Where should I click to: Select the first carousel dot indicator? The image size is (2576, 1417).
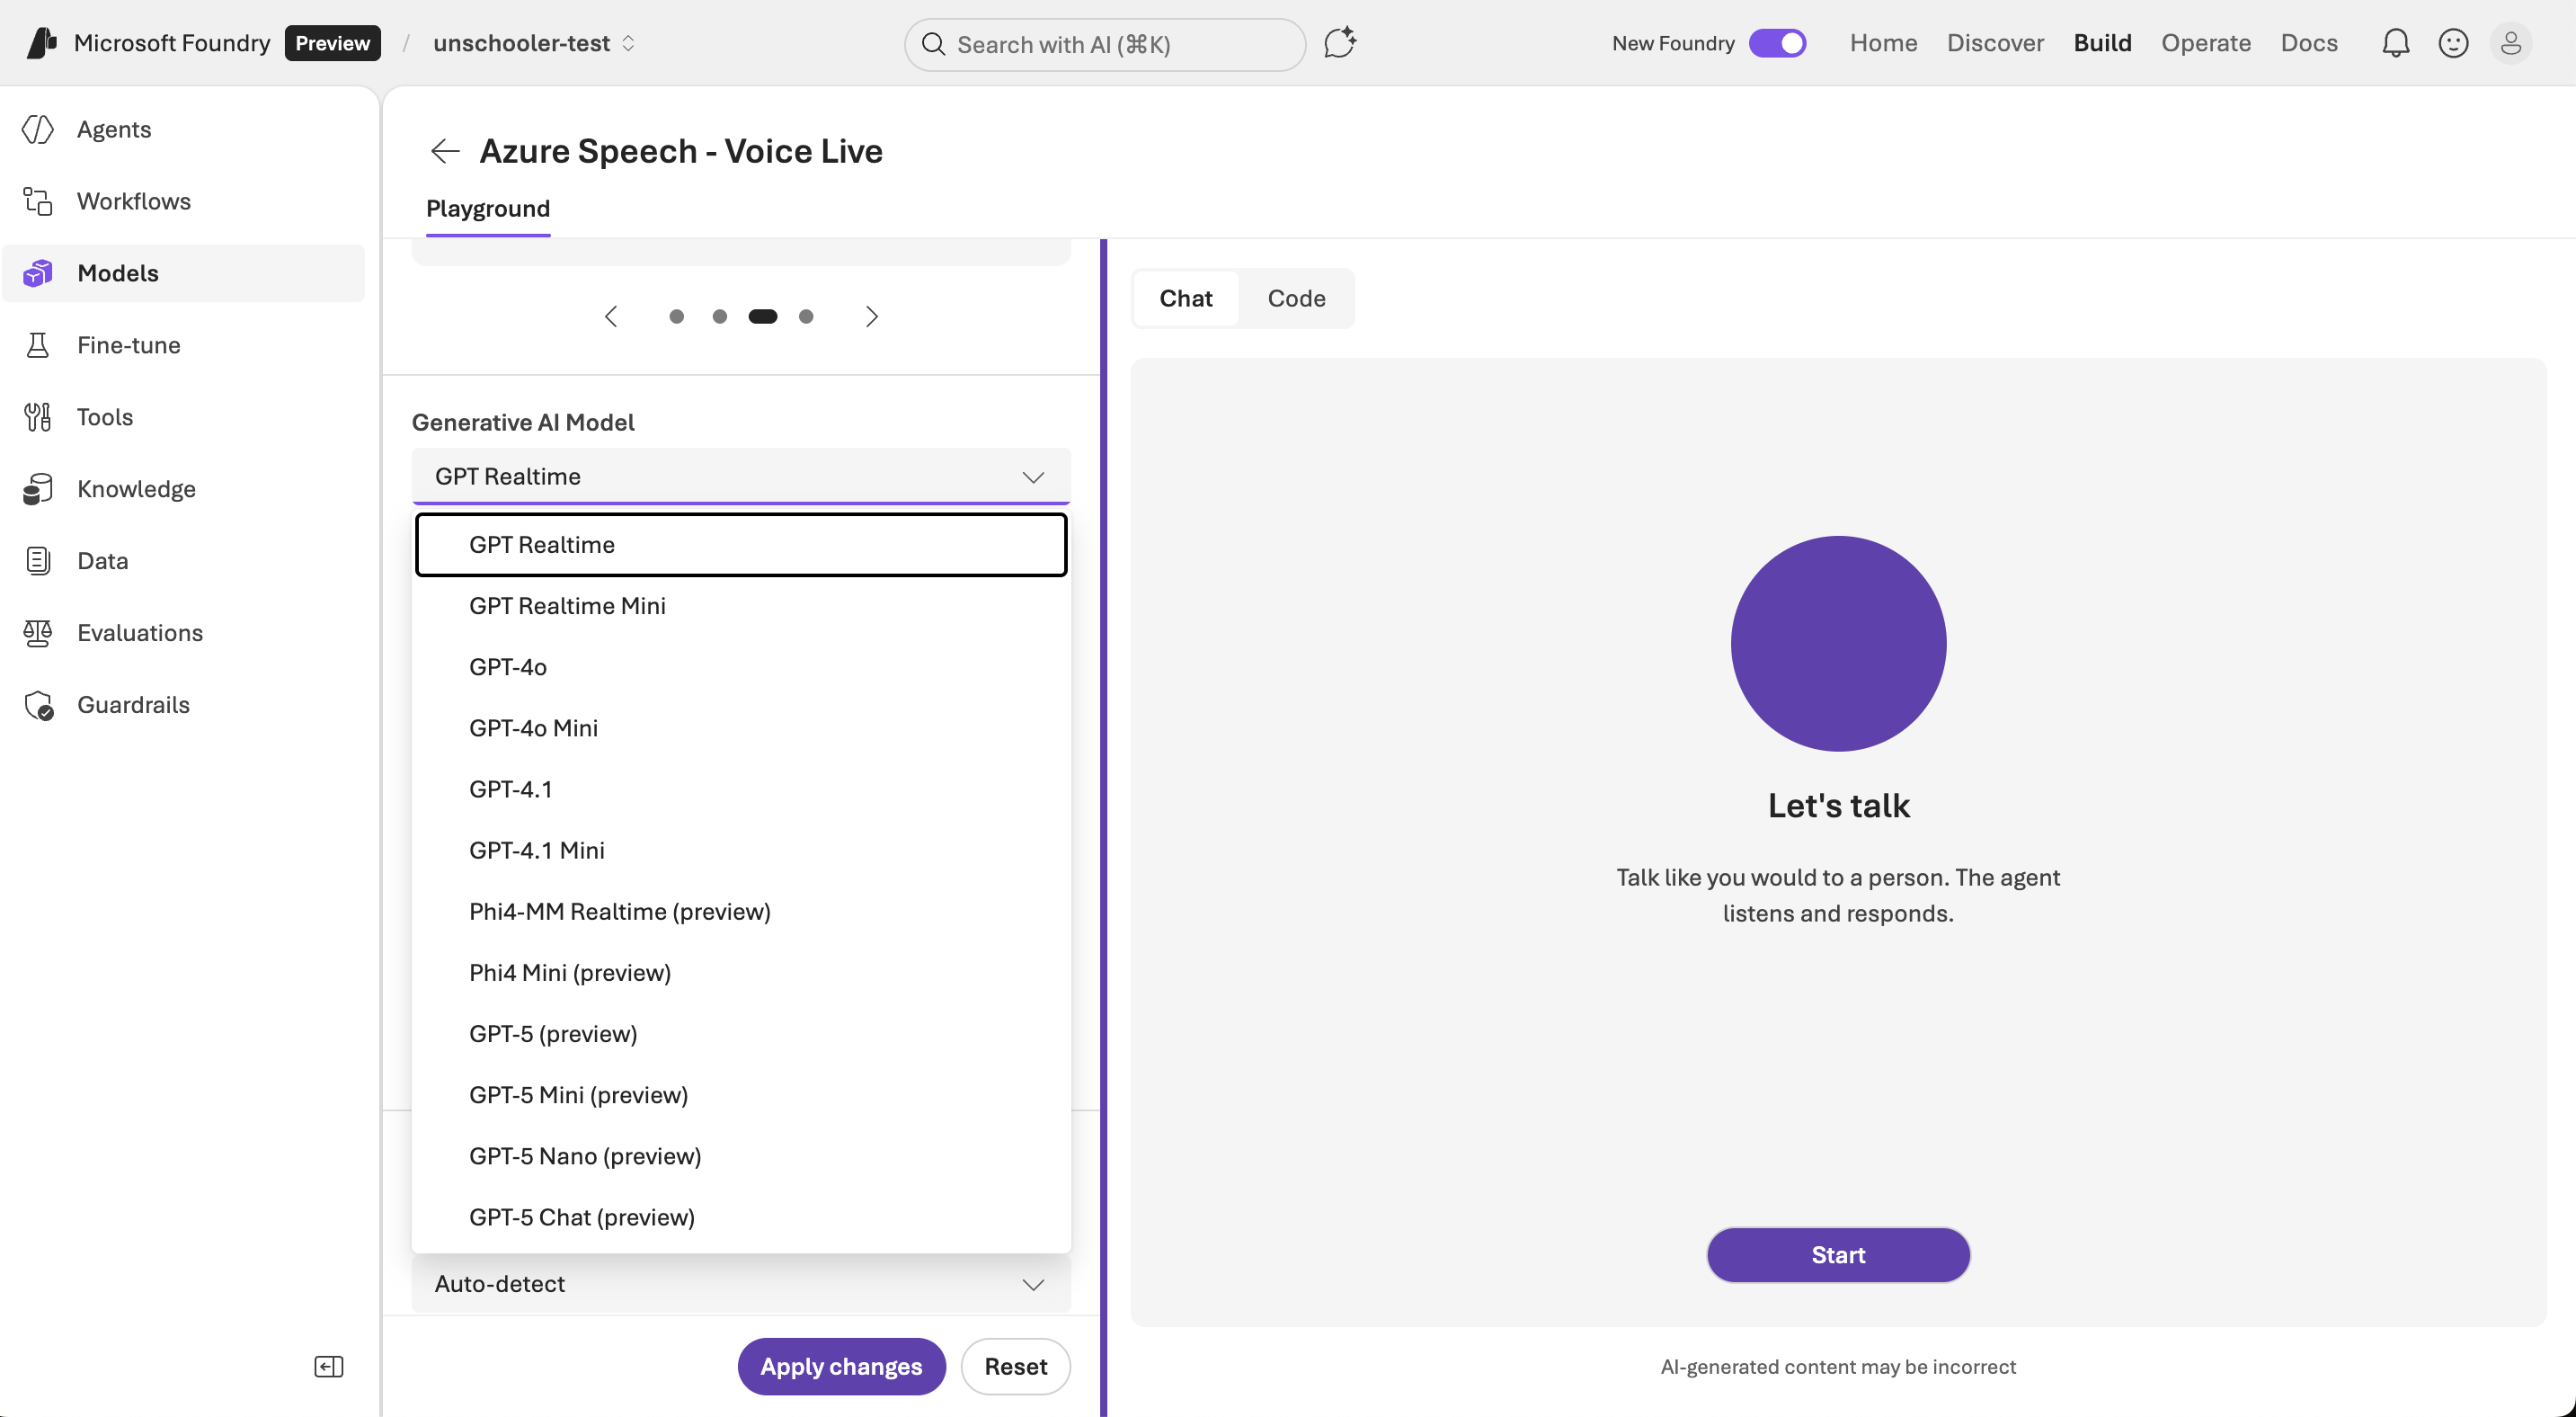[x=676, y=317]
